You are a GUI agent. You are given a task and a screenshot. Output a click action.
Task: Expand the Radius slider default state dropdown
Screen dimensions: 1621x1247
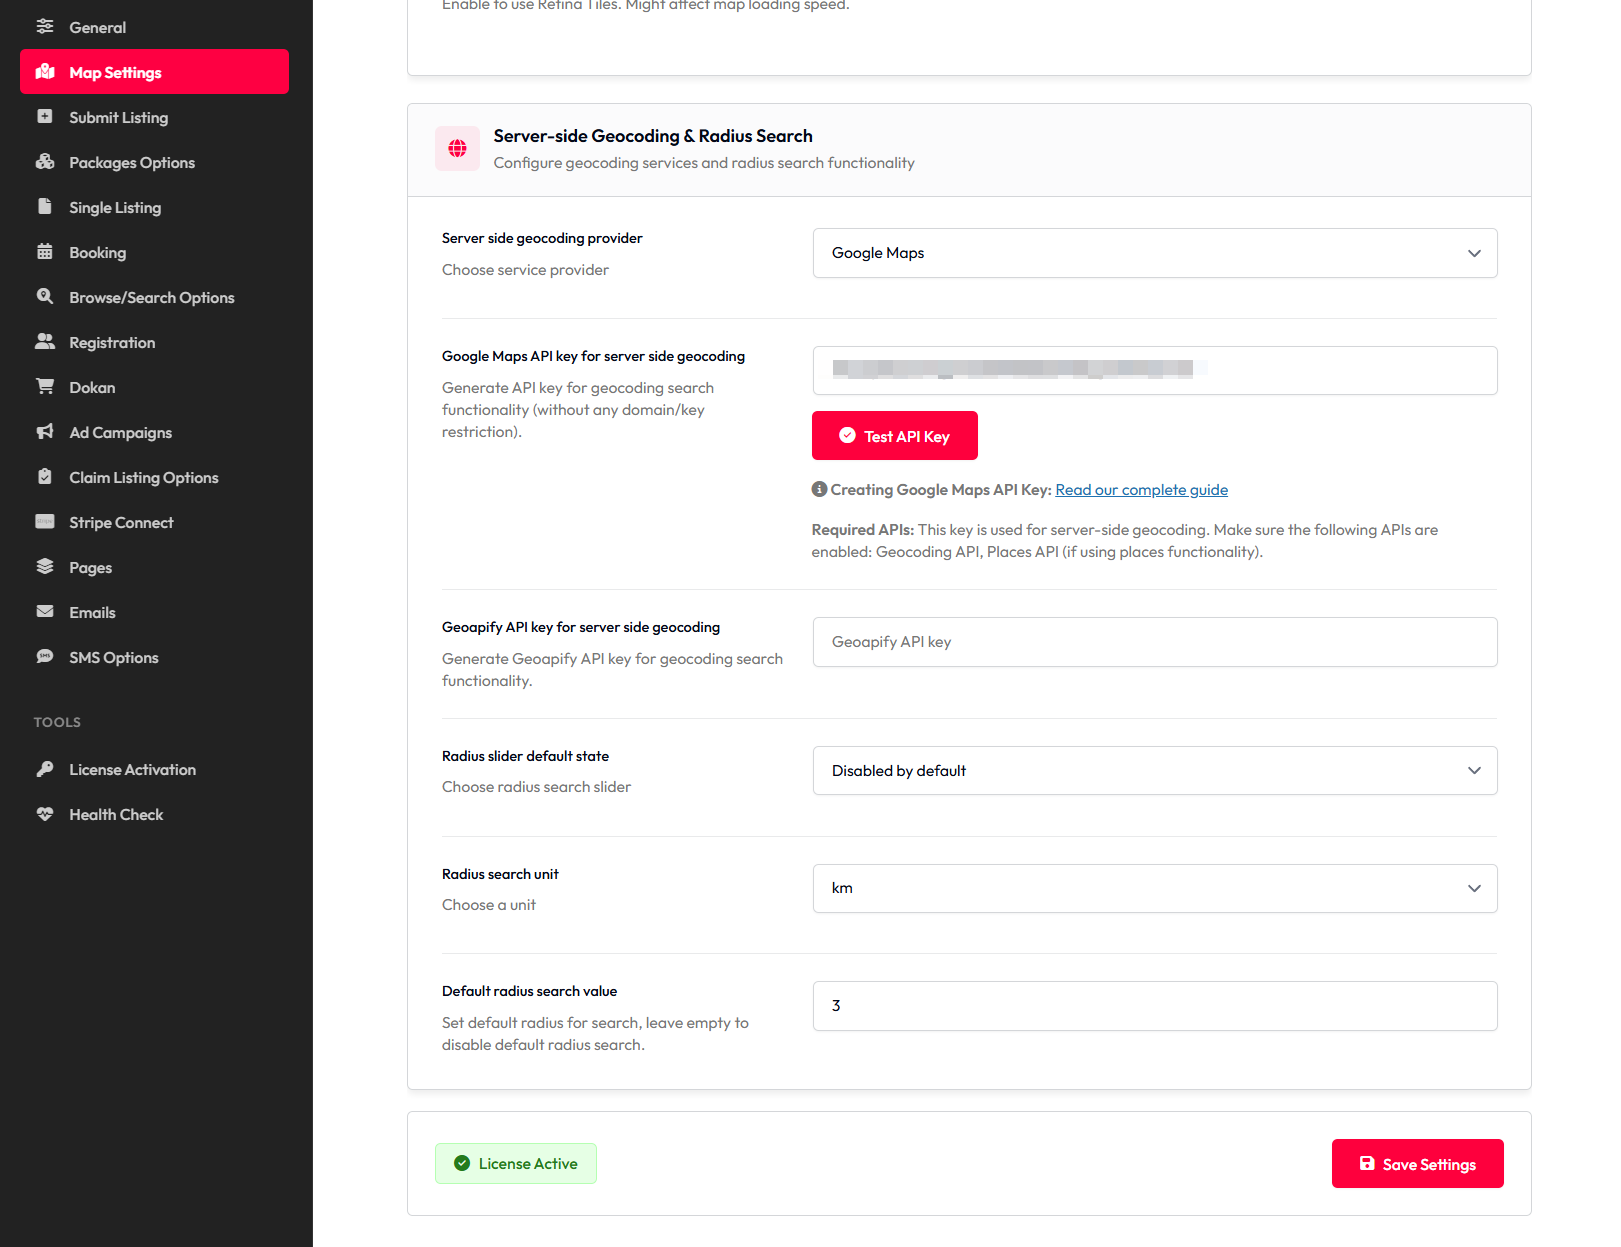click(x=1154, y=771)
